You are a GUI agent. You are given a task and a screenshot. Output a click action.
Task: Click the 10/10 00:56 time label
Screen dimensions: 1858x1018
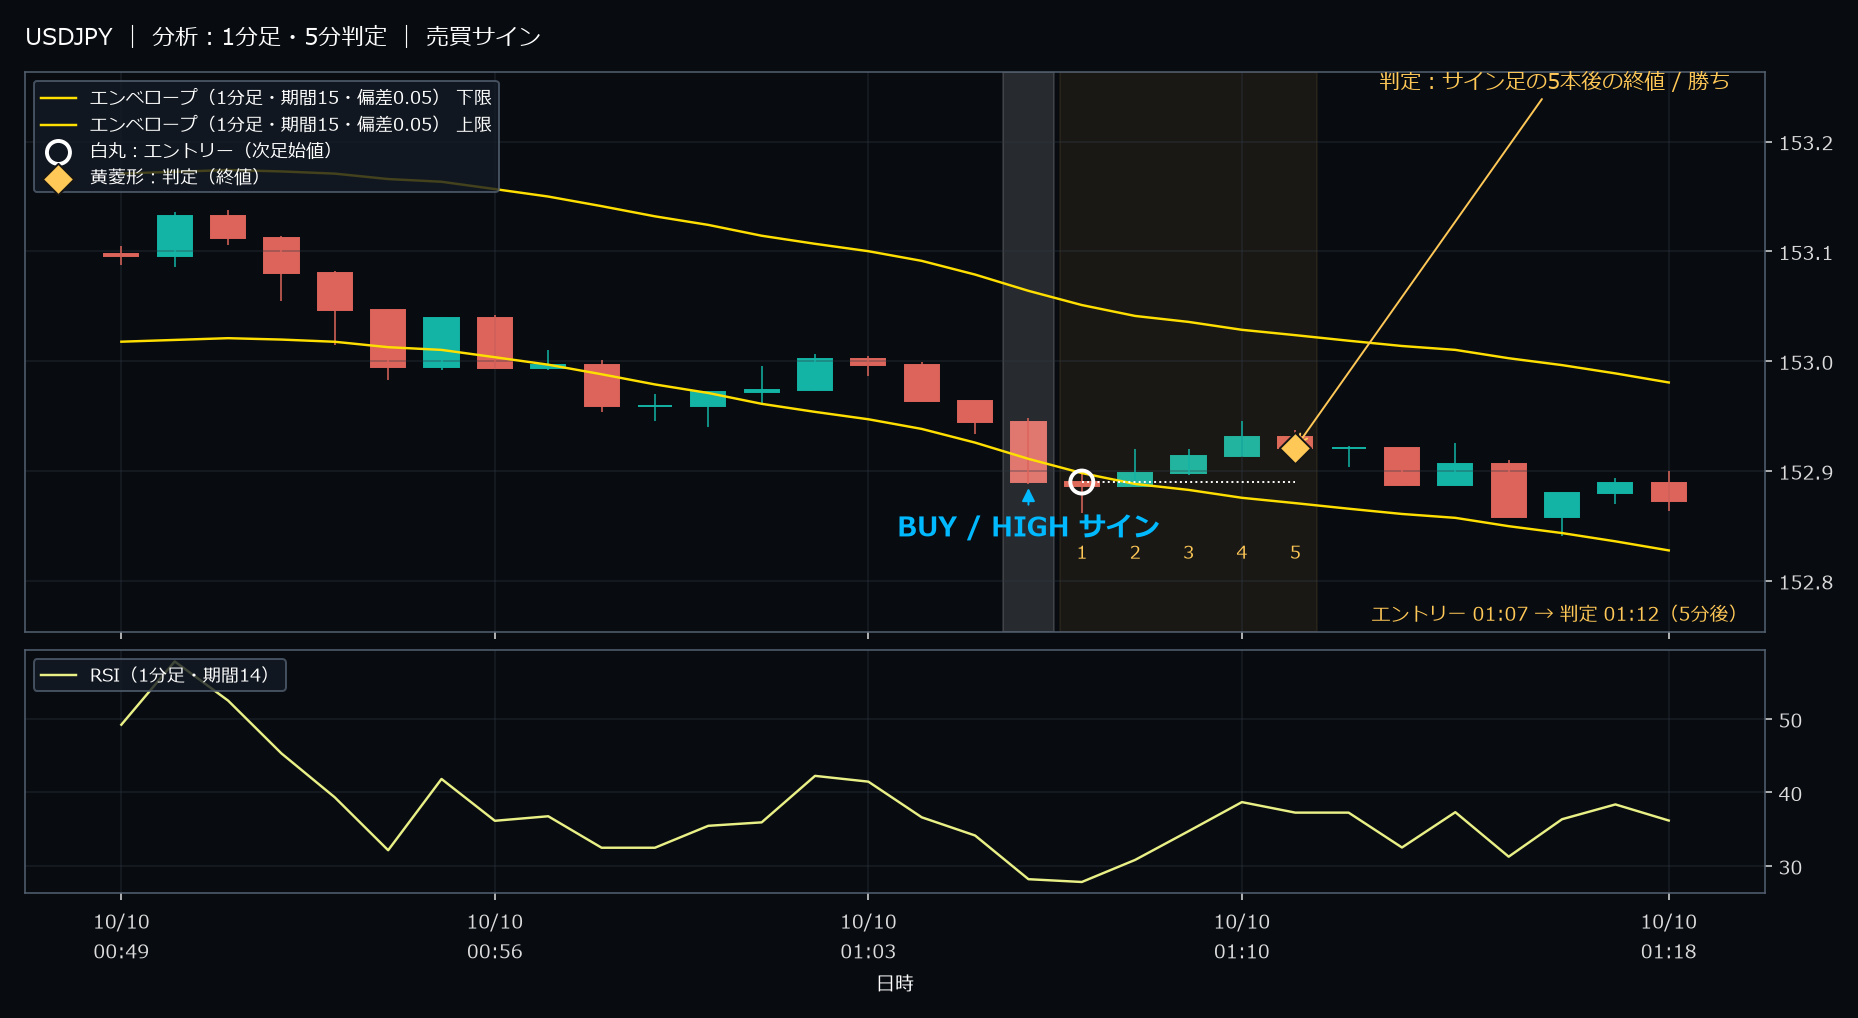(495, 937)
